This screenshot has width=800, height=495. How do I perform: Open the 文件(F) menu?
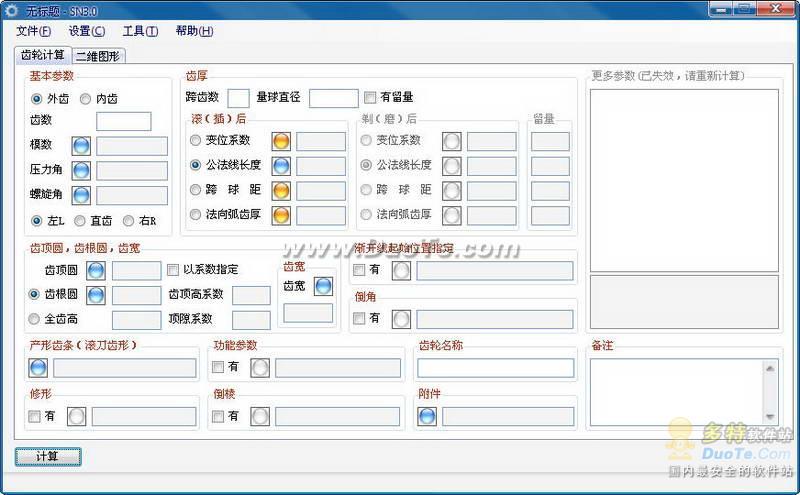[33, 31]
